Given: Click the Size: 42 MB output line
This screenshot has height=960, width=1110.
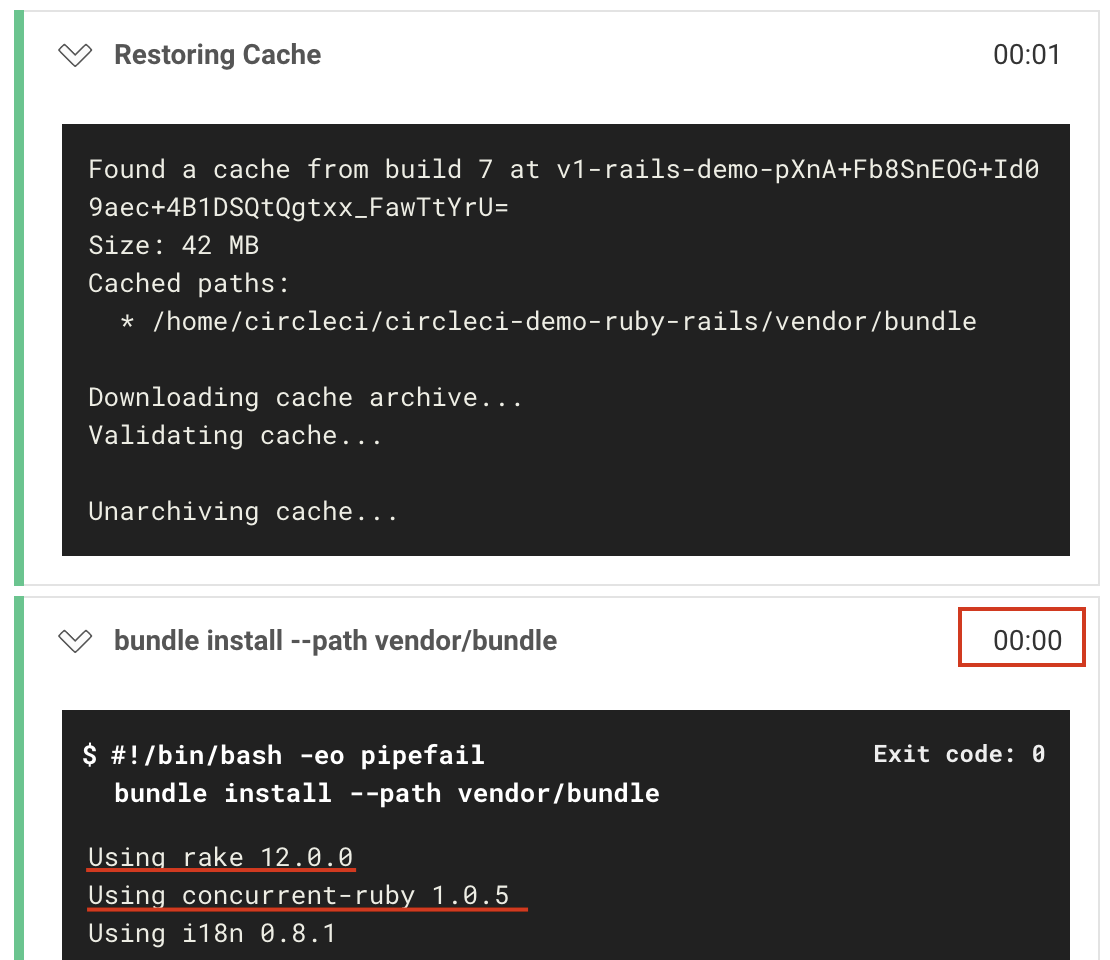Looking at the screenshot, I should pyautogui.click(x=173, y=246).
